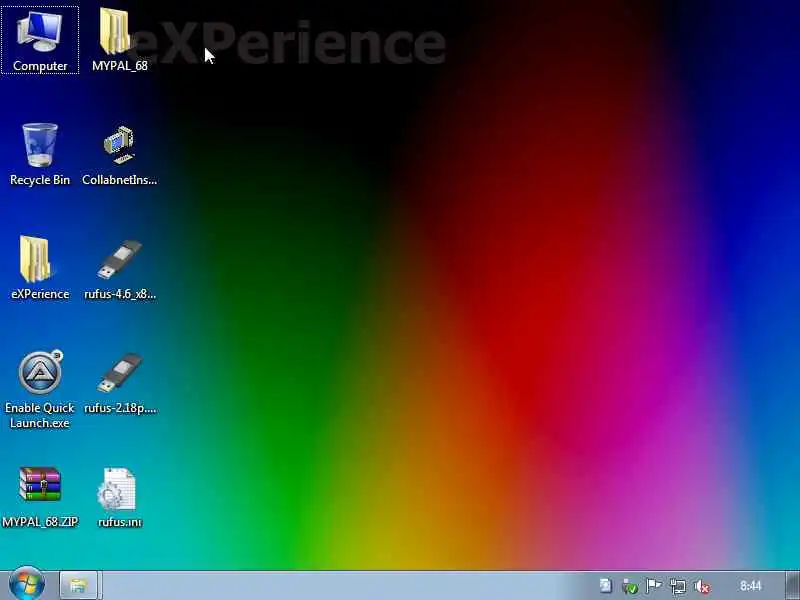Click the Safely Remove Hardware tray icon
Screen dimensions: 800x600
630,586
